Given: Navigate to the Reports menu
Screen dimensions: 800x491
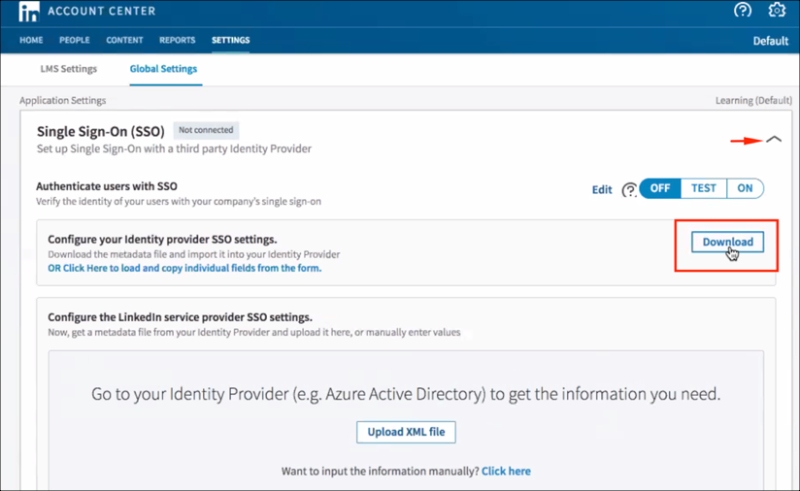Looking at the screenshot, I should coord(177,40).
